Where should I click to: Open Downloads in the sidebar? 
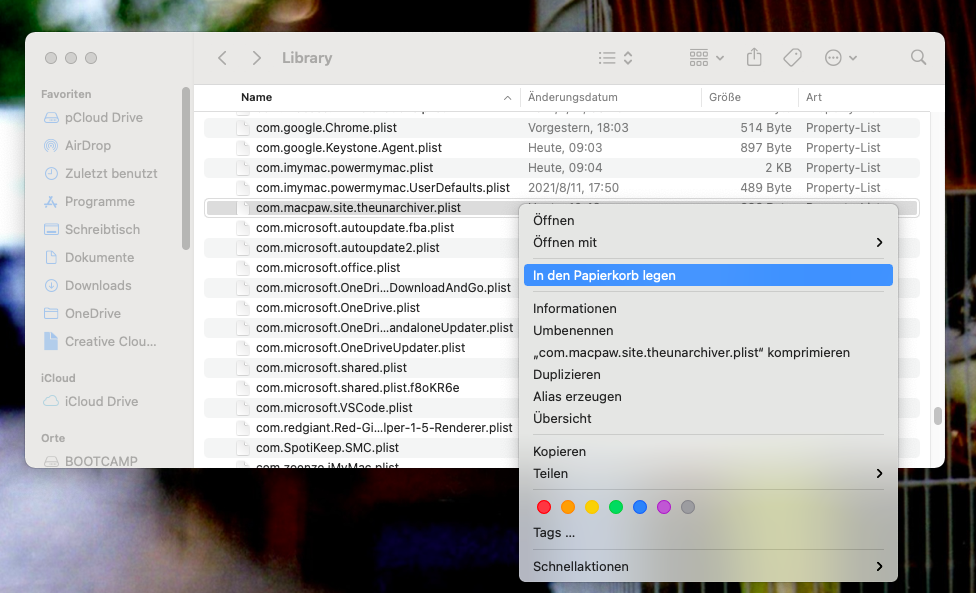click(x=88, y=286)
